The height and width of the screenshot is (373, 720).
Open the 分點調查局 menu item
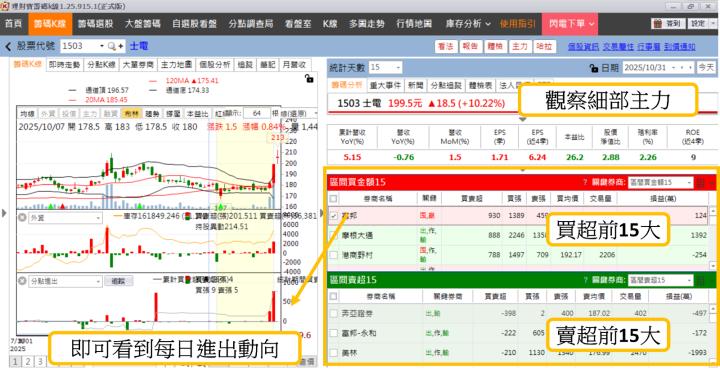tap(250, 23)
